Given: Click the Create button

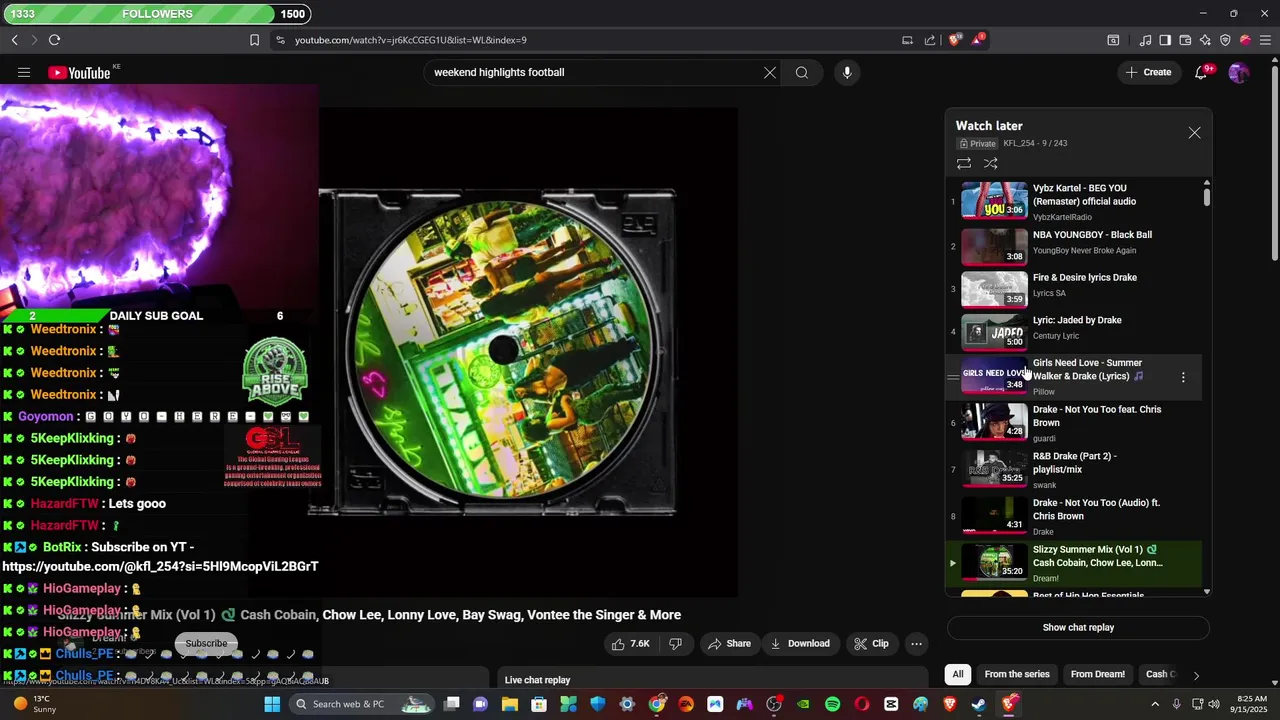Looking at the screenshot, I should (1148, 72).
